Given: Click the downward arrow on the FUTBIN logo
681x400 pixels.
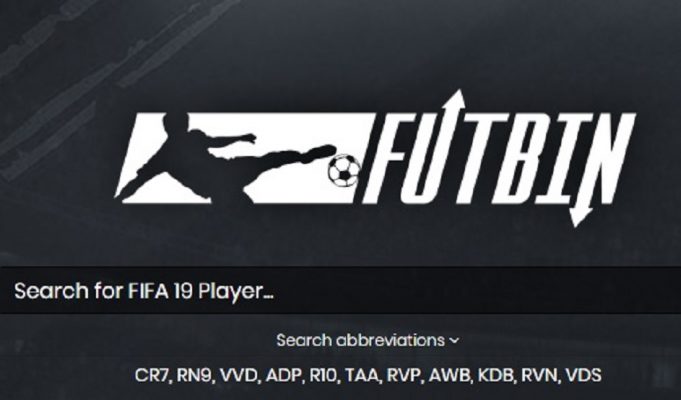Looking at the screenshot, I should [x=580, y=215].
